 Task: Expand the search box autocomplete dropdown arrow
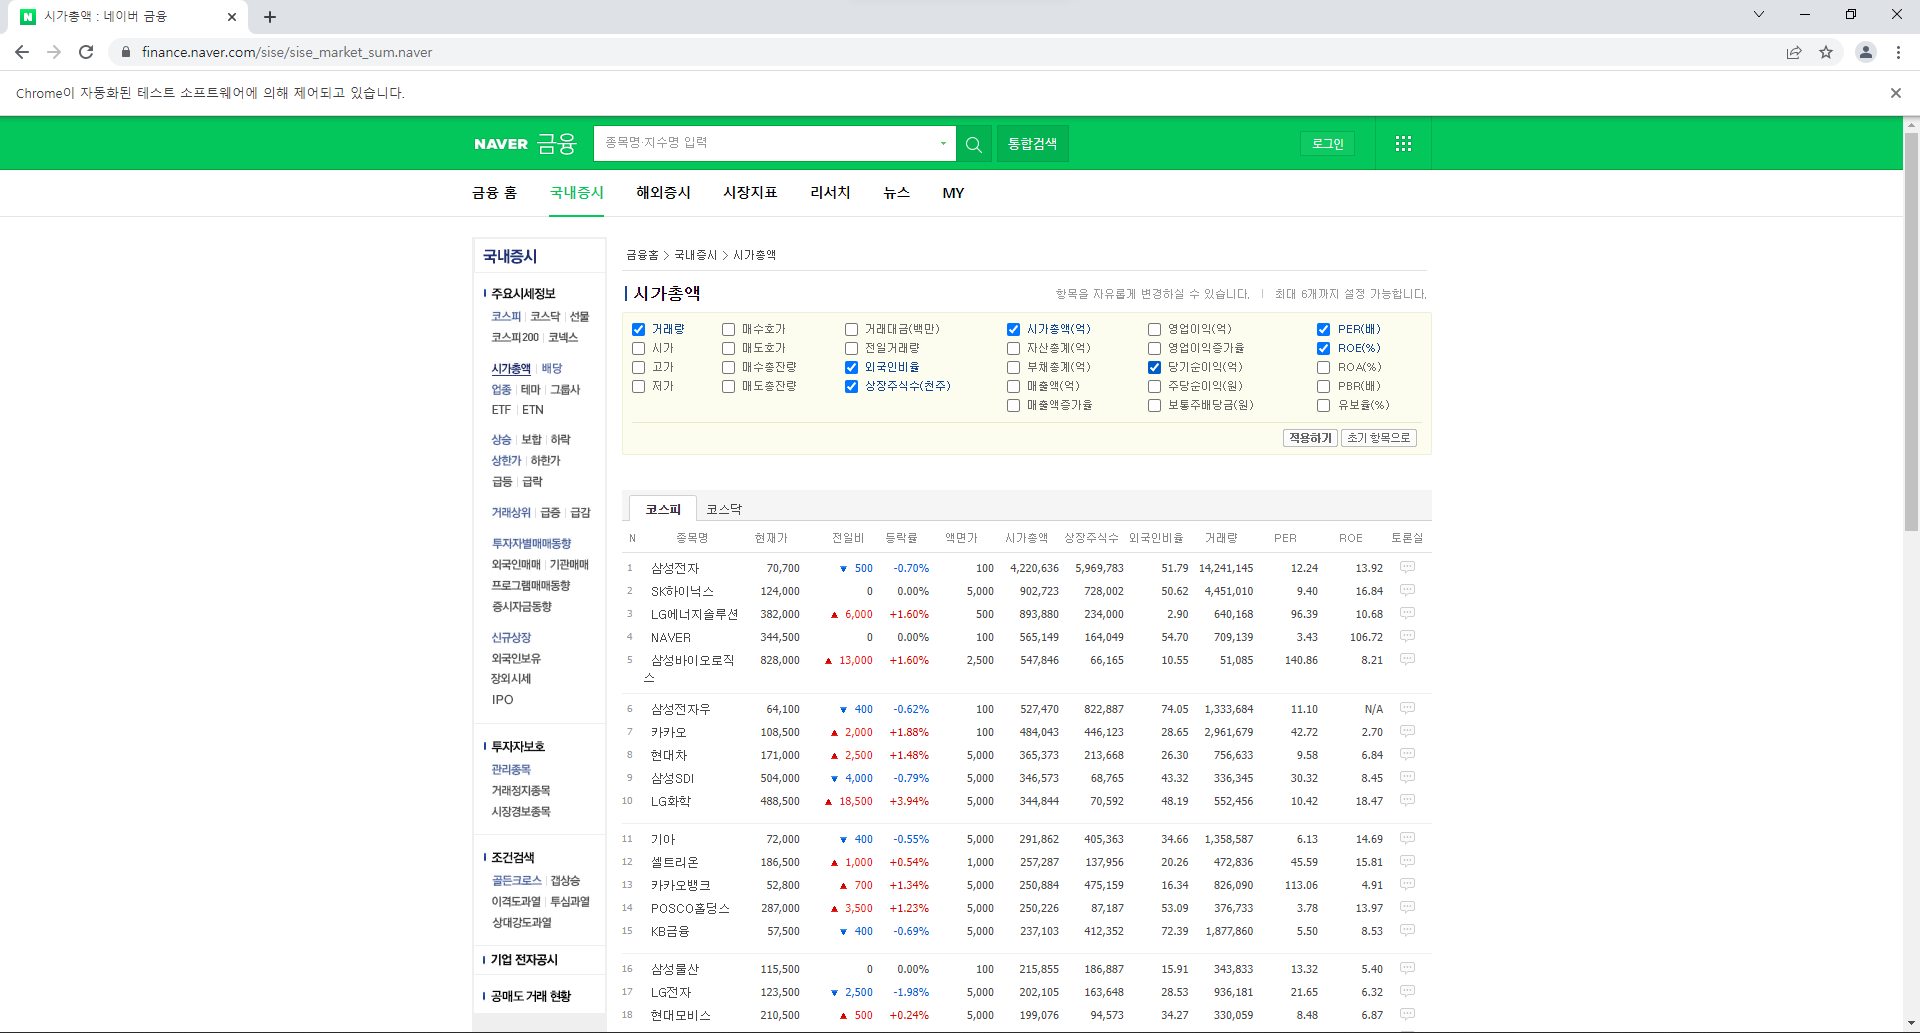(x=943, y=144)
